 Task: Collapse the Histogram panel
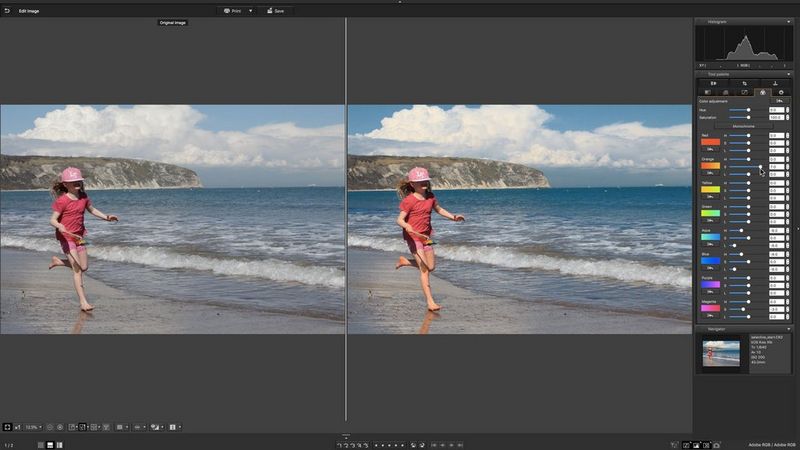pyautogui.click(x=788, y=21)
